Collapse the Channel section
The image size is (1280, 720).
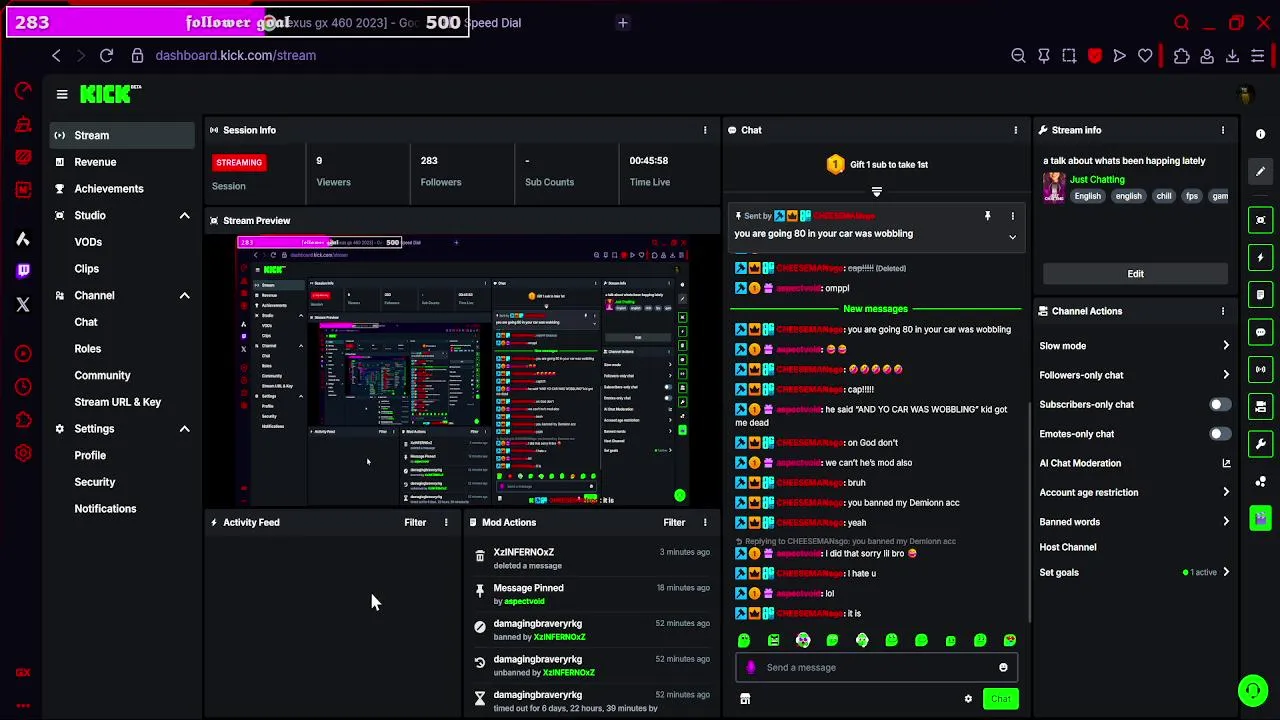[x=184, y=296]
